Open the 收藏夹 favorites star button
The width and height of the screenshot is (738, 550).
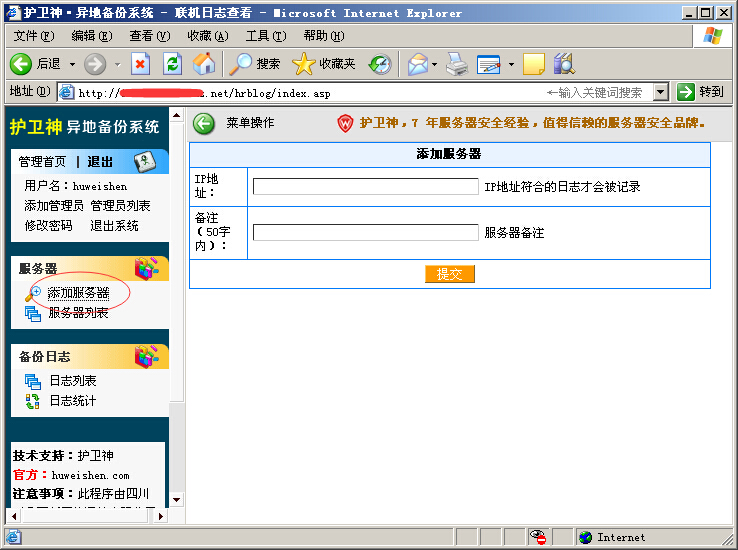coord(323,64)
